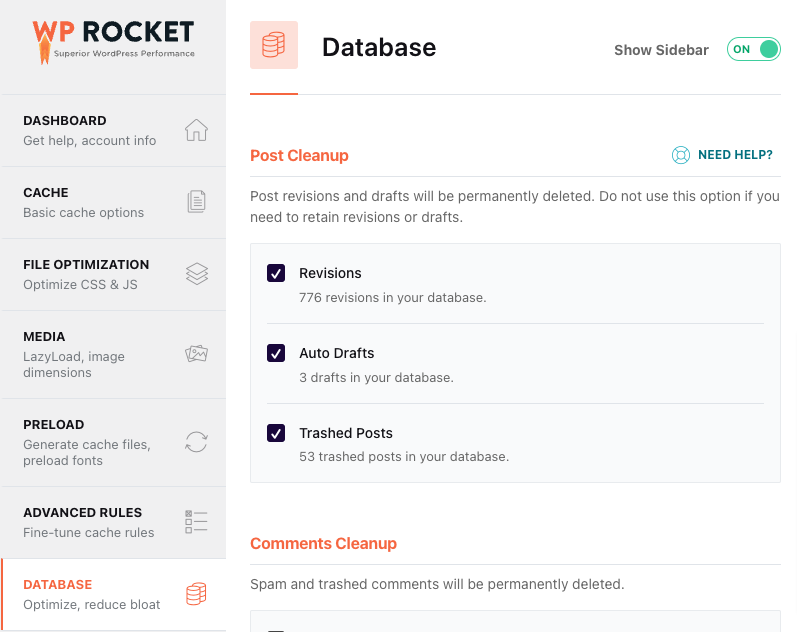Click the Advanced Rules checklist icon
Screen dimensions: 797x632
[x=196, y=522]
